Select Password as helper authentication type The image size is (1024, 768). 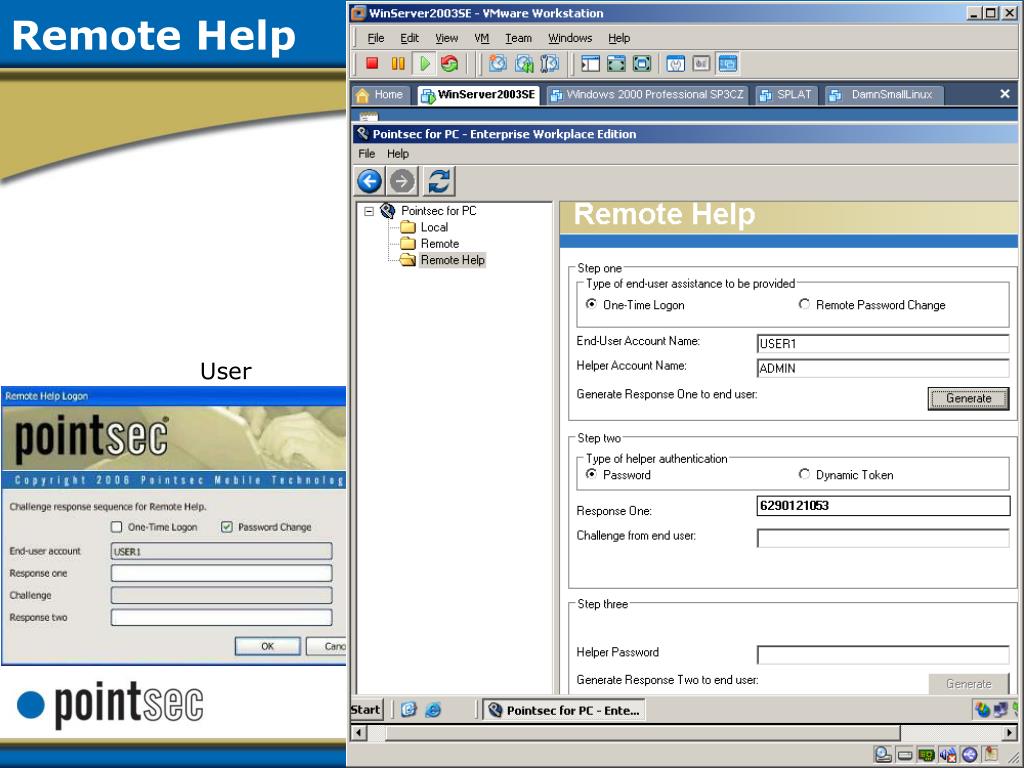click(x=591, y=474)
